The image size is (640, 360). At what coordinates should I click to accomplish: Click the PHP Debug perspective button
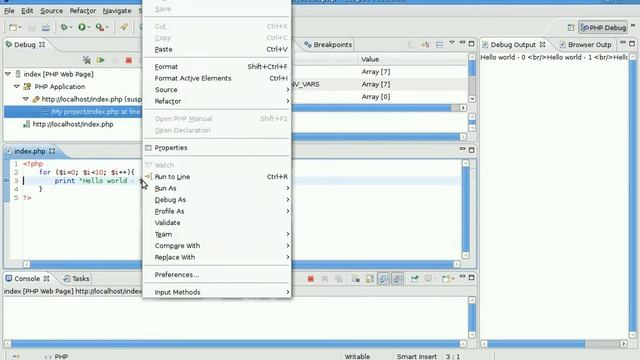coord(603,27)
